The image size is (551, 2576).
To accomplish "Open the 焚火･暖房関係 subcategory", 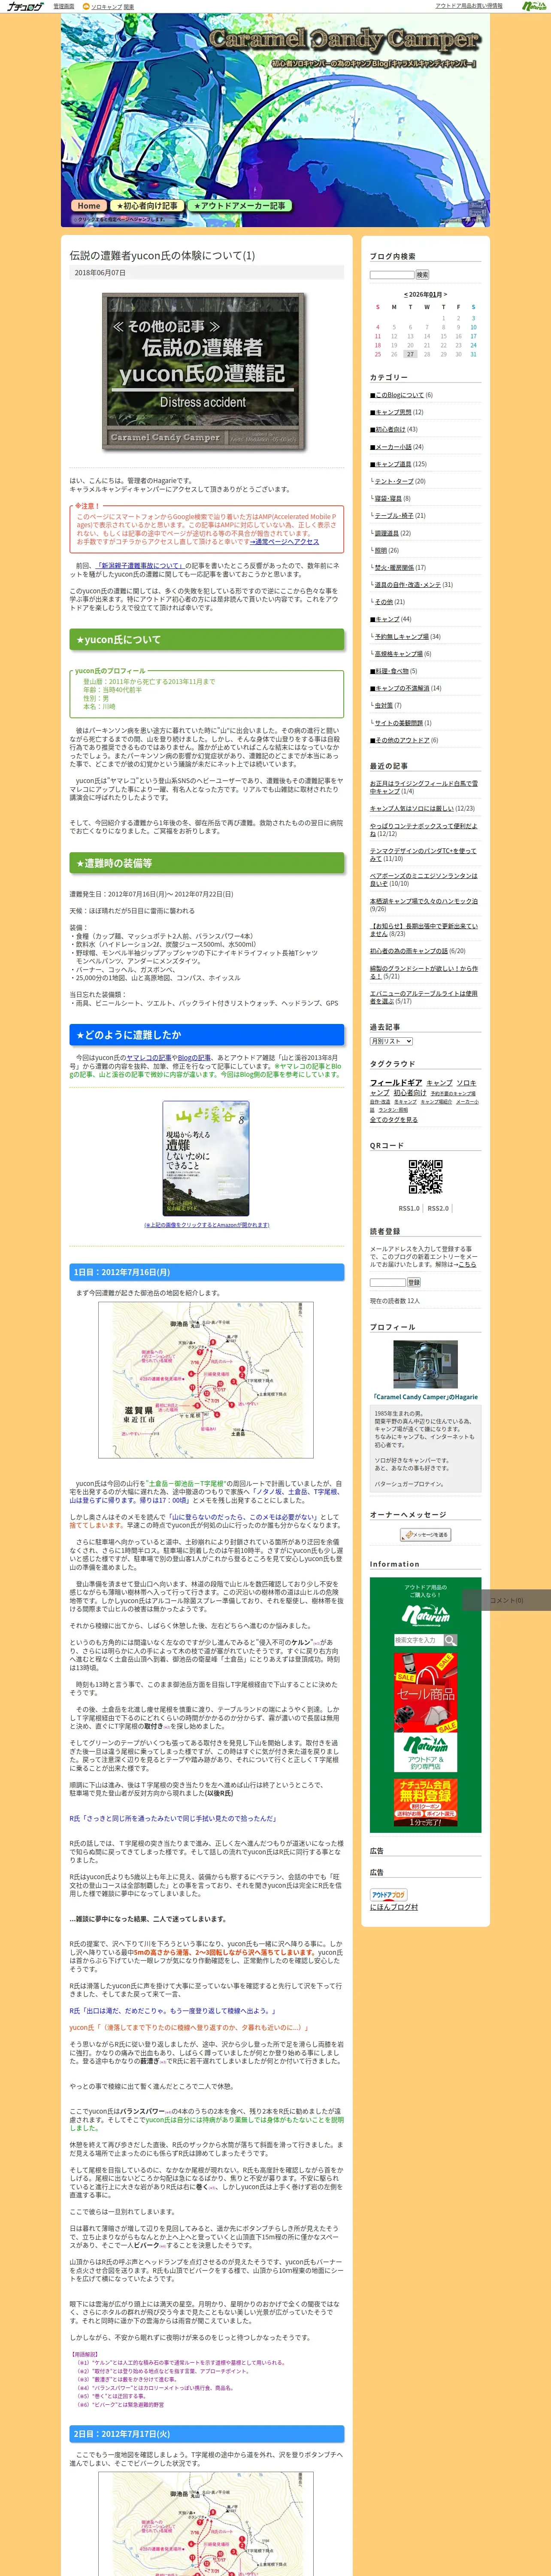I will [x=394, y=567].
